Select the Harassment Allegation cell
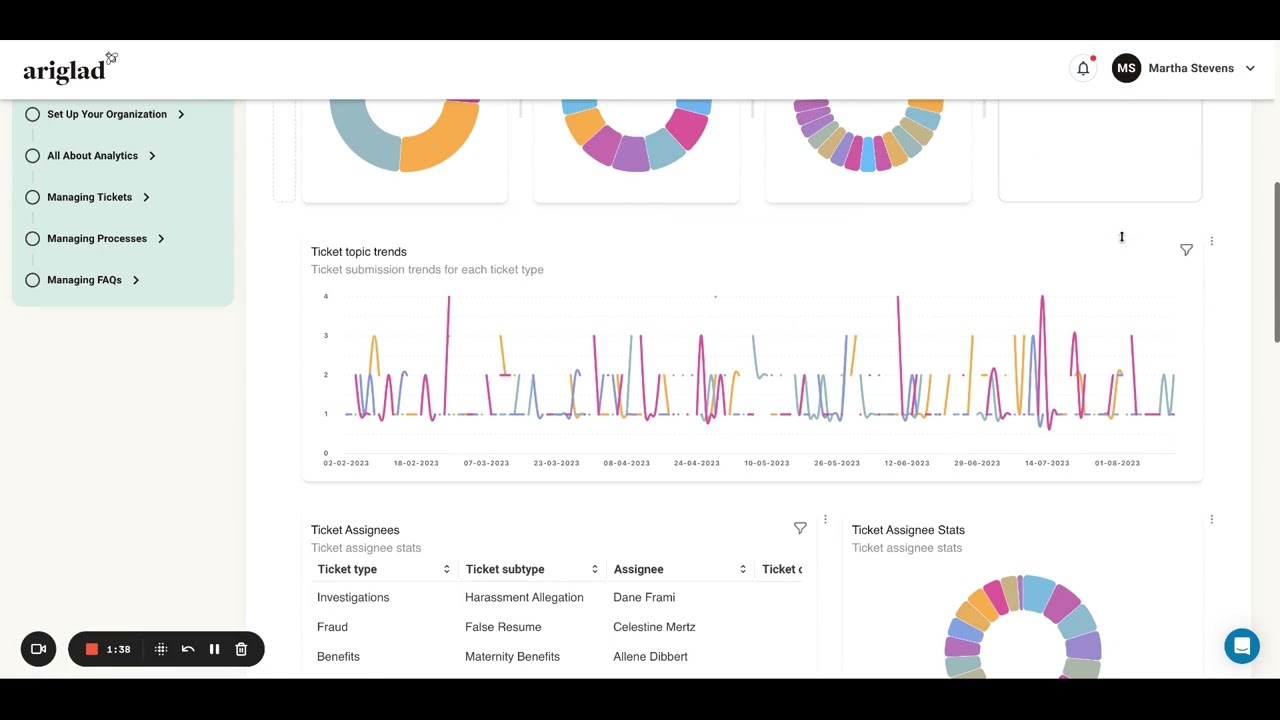Image resolution: width=1280 pixels, height=720 pixels. click(x=524, y=597)
